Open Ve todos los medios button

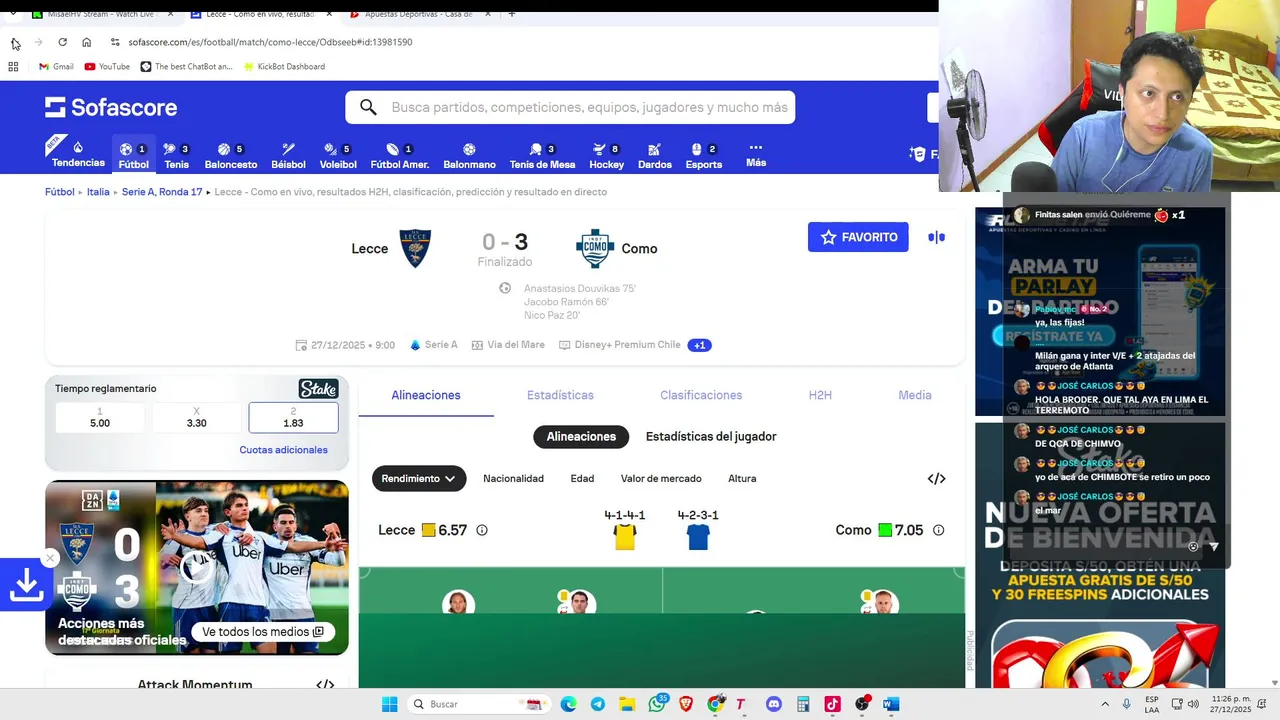[x=263, y=632]
